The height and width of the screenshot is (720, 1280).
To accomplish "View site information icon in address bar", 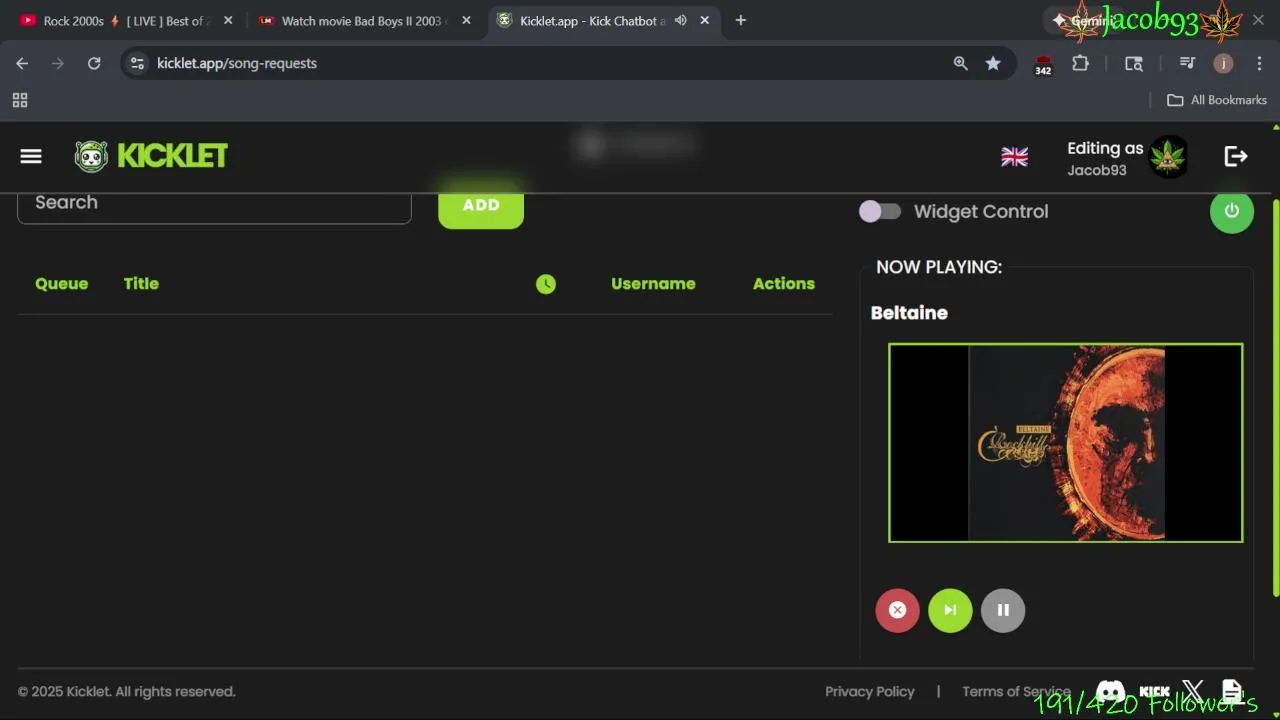I will (138, 63).
